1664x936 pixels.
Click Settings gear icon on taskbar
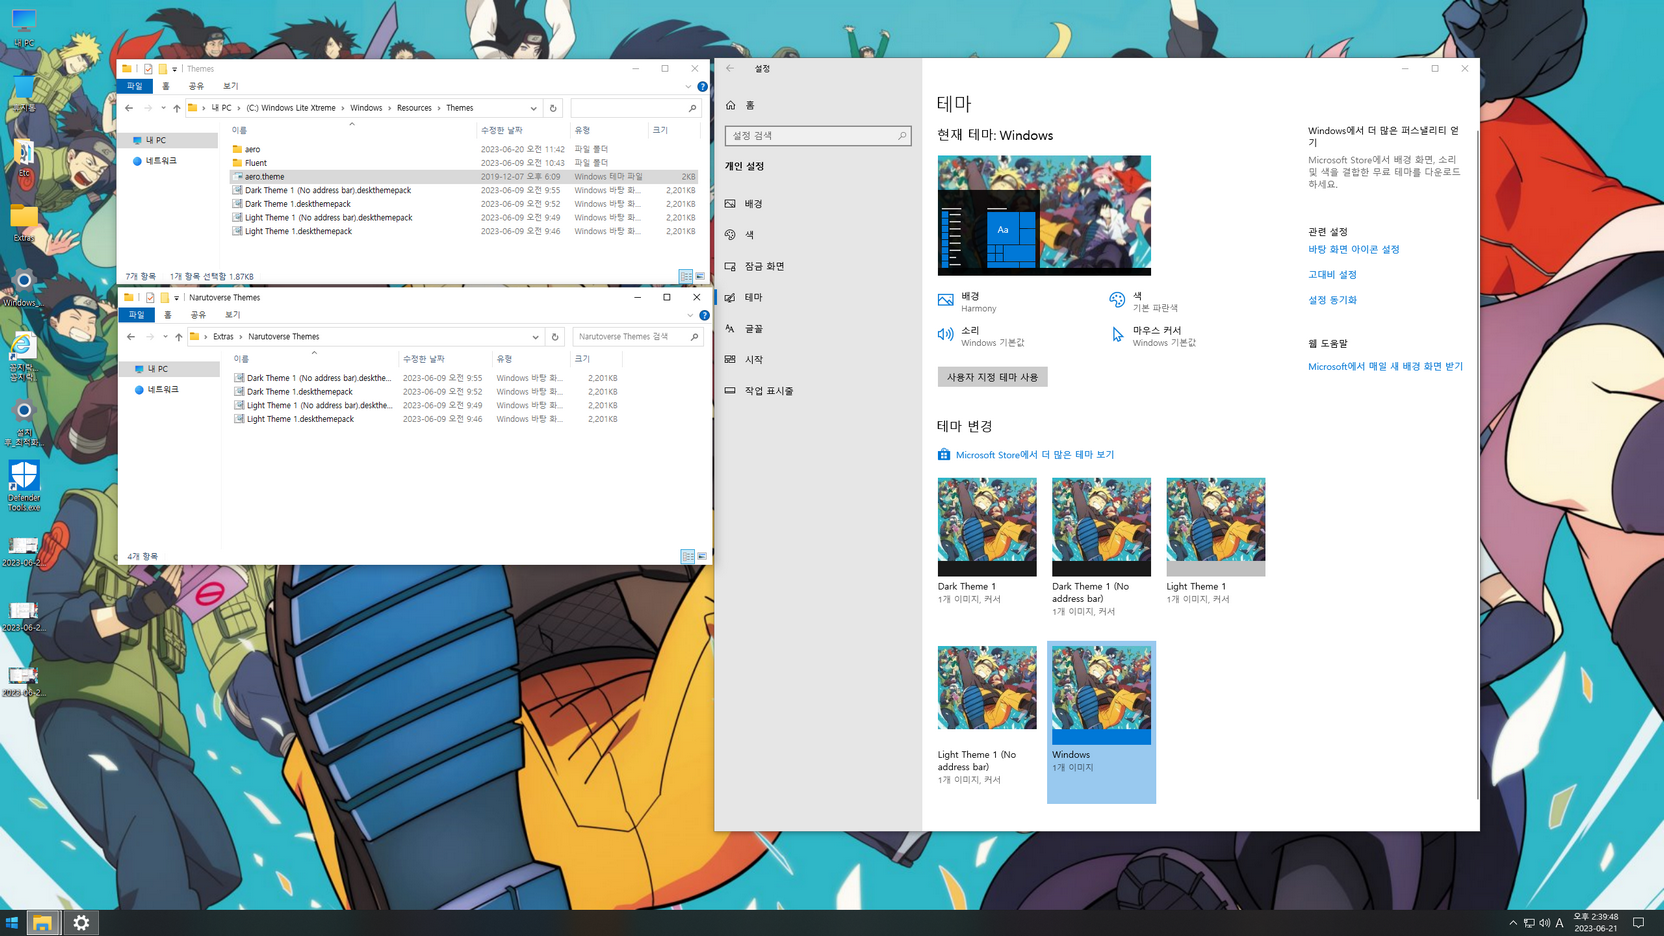(x=81, y=923)
